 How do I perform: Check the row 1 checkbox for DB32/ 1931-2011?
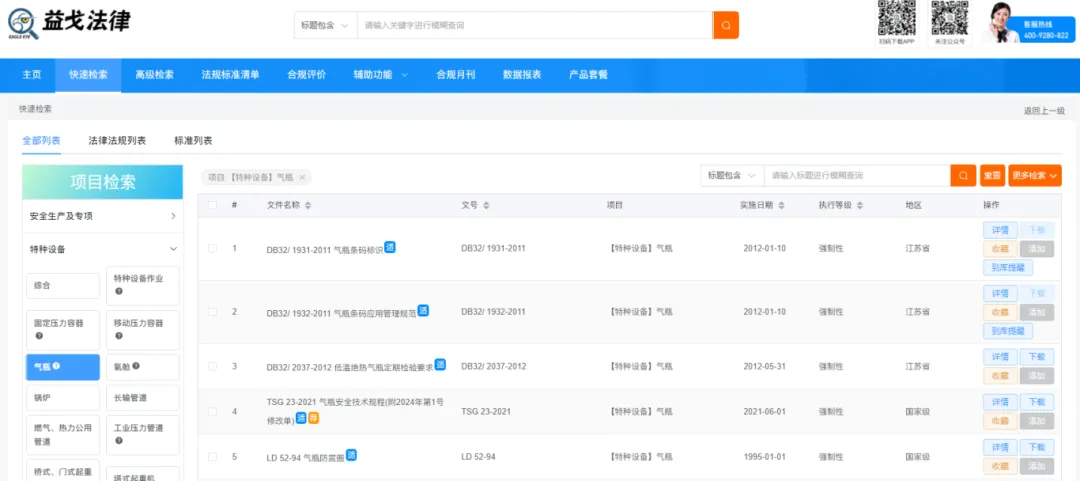[x=212, y=248]
